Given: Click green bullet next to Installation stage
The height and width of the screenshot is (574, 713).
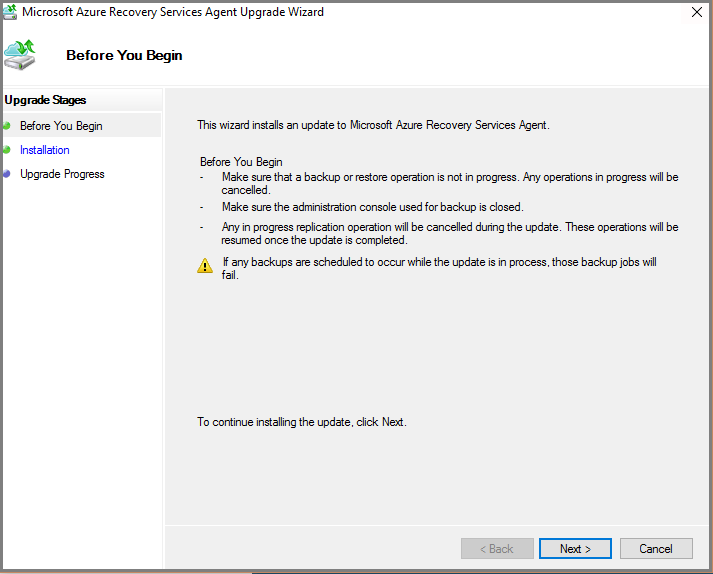Looking at the screenshot, I should (6, 150).
